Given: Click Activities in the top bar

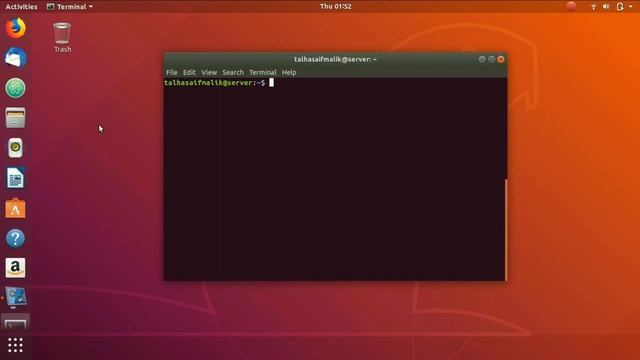Looking at the screenshot, I should [21, 7].
